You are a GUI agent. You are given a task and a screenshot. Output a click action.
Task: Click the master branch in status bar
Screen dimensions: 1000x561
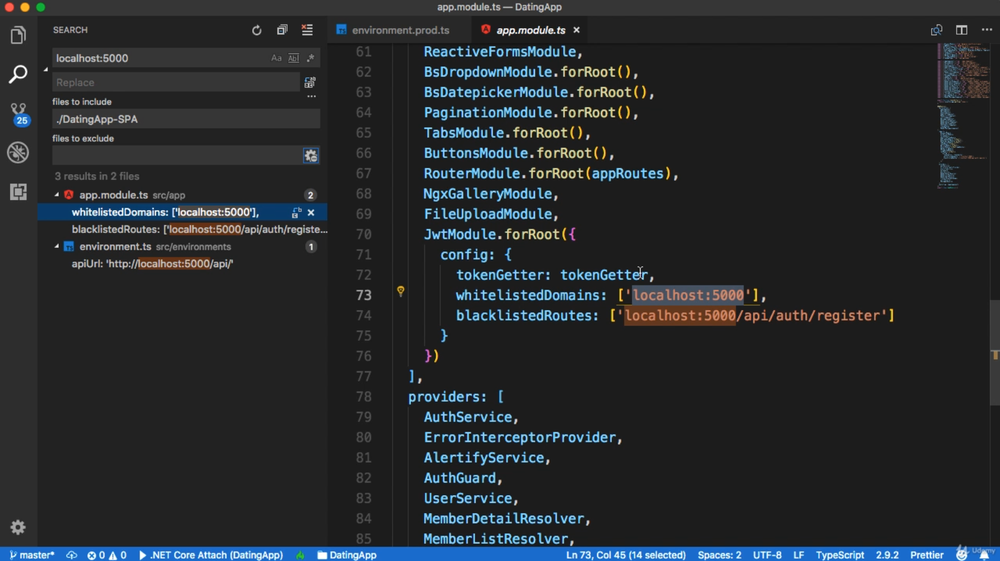(x=32, y=554)
